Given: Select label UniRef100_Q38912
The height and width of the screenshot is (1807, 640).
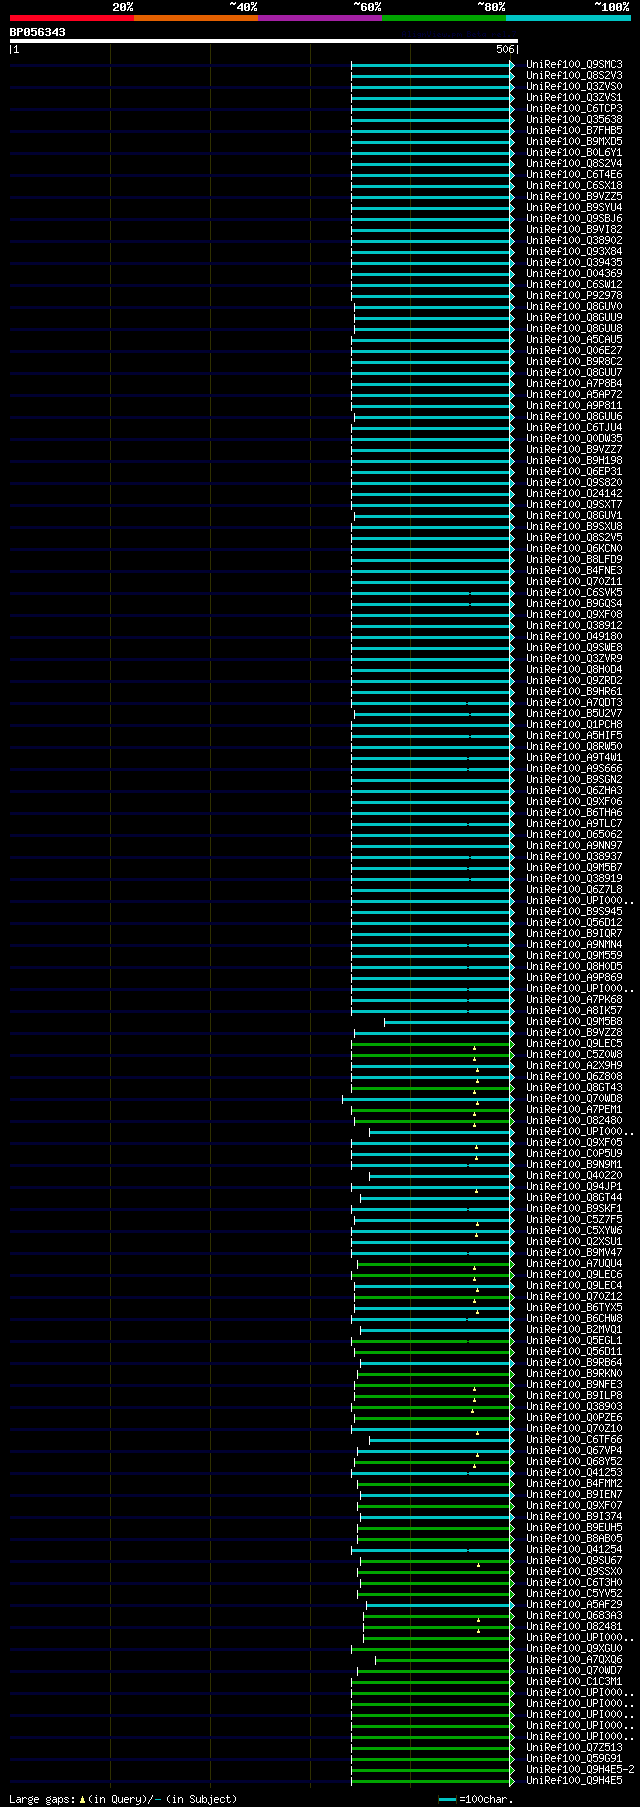Looking at the screenshot, I should coord(574,625).
